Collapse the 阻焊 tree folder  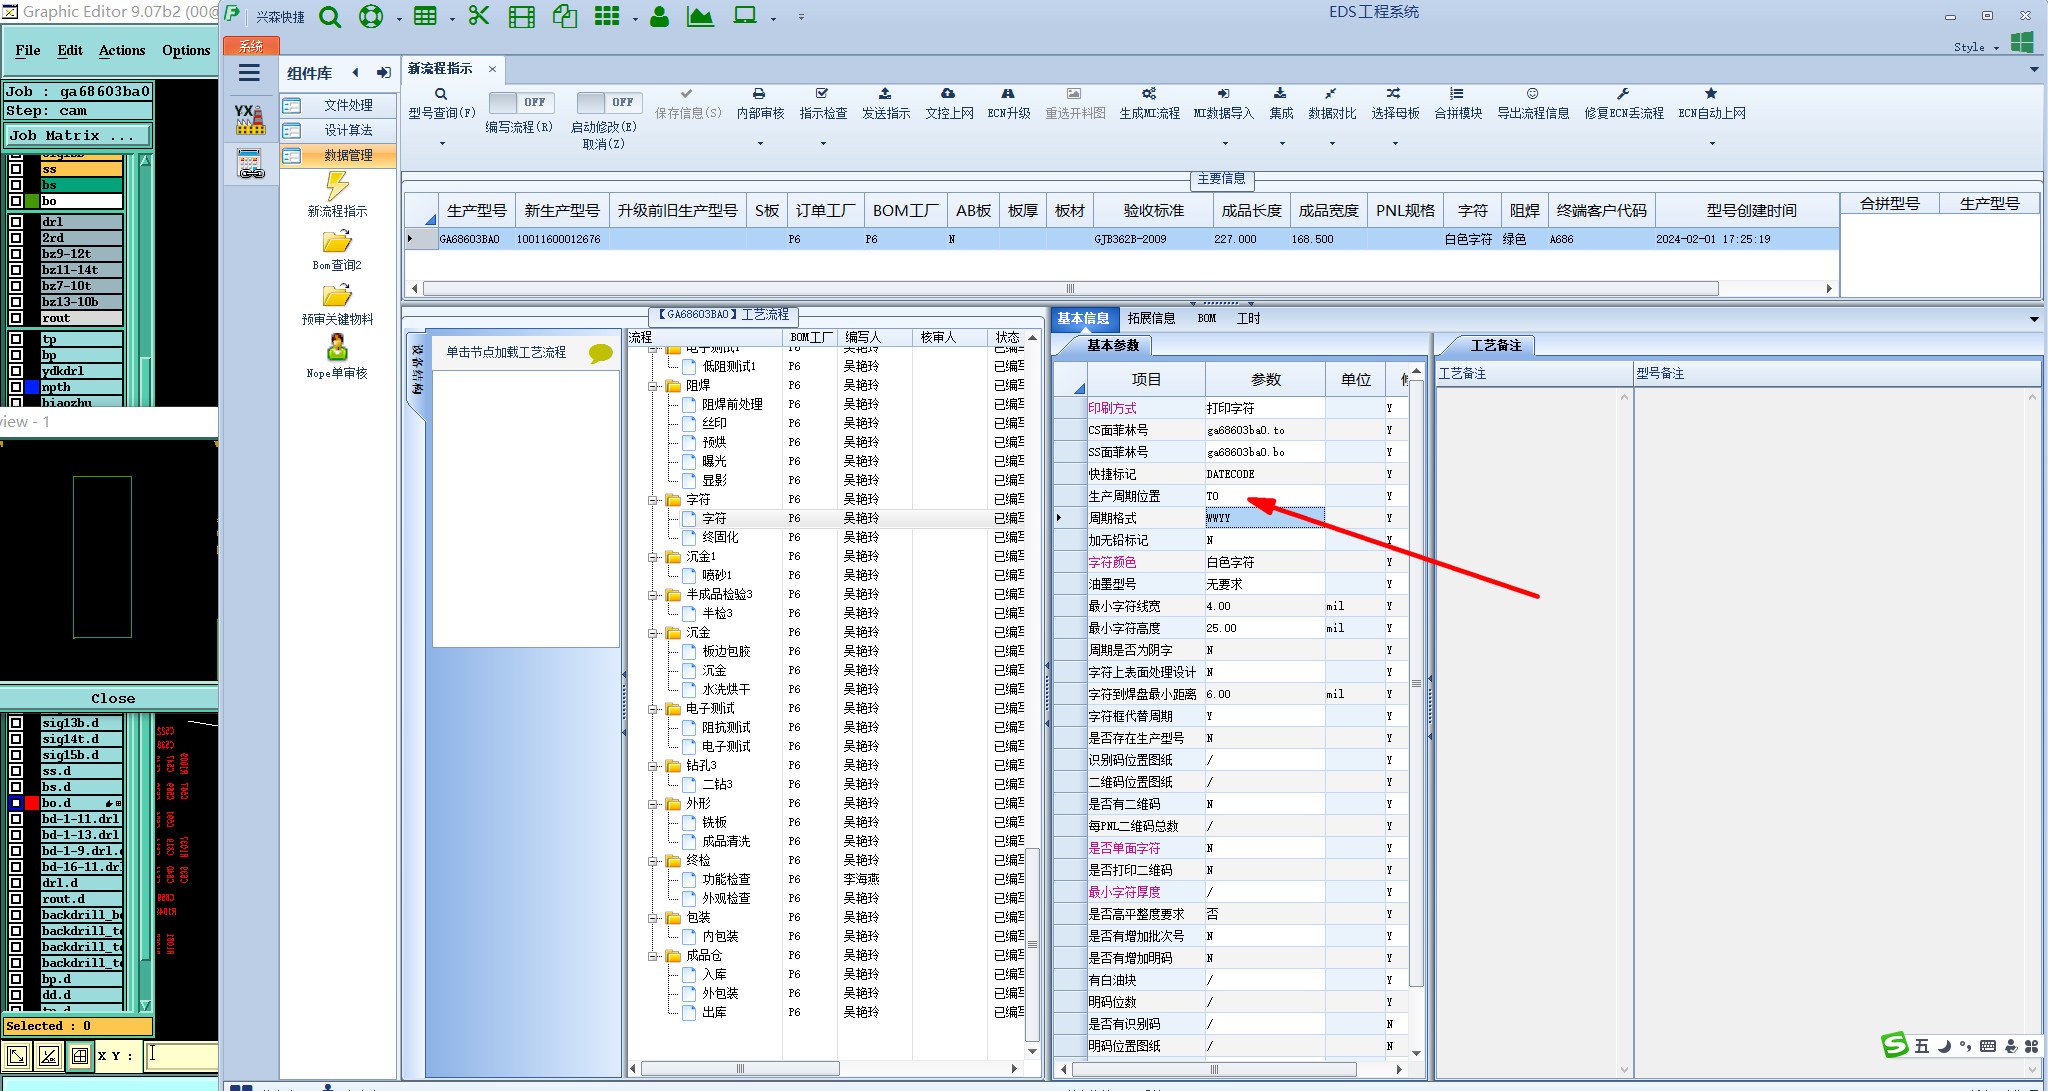click(x=653, y=386)
